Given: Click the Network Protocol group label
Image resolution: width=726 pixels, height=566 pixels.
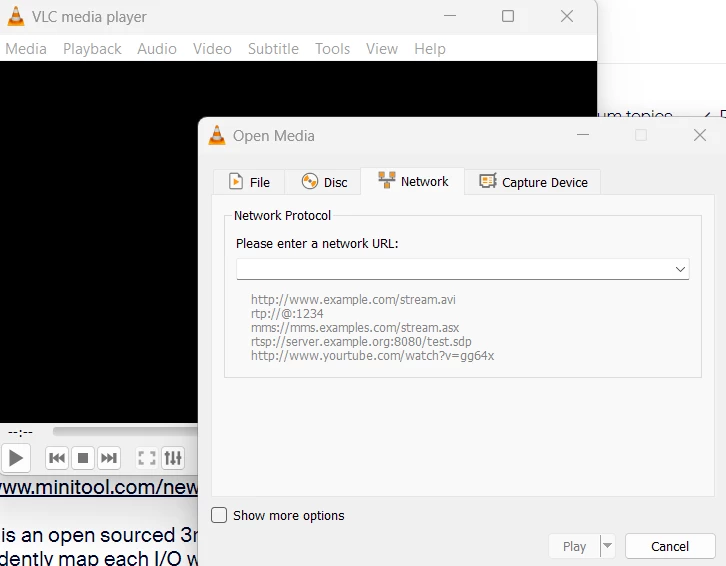Looking at the screenshot, I should [x=282, y=215].
